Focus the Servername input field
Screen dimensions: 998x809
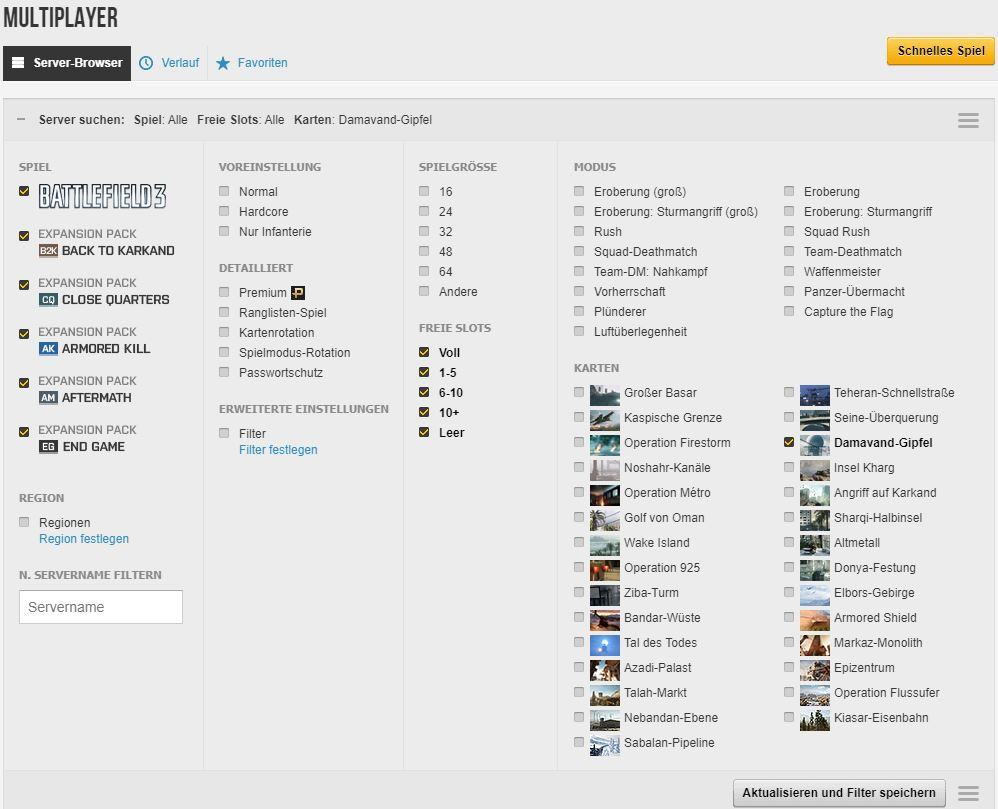(101, 607)
